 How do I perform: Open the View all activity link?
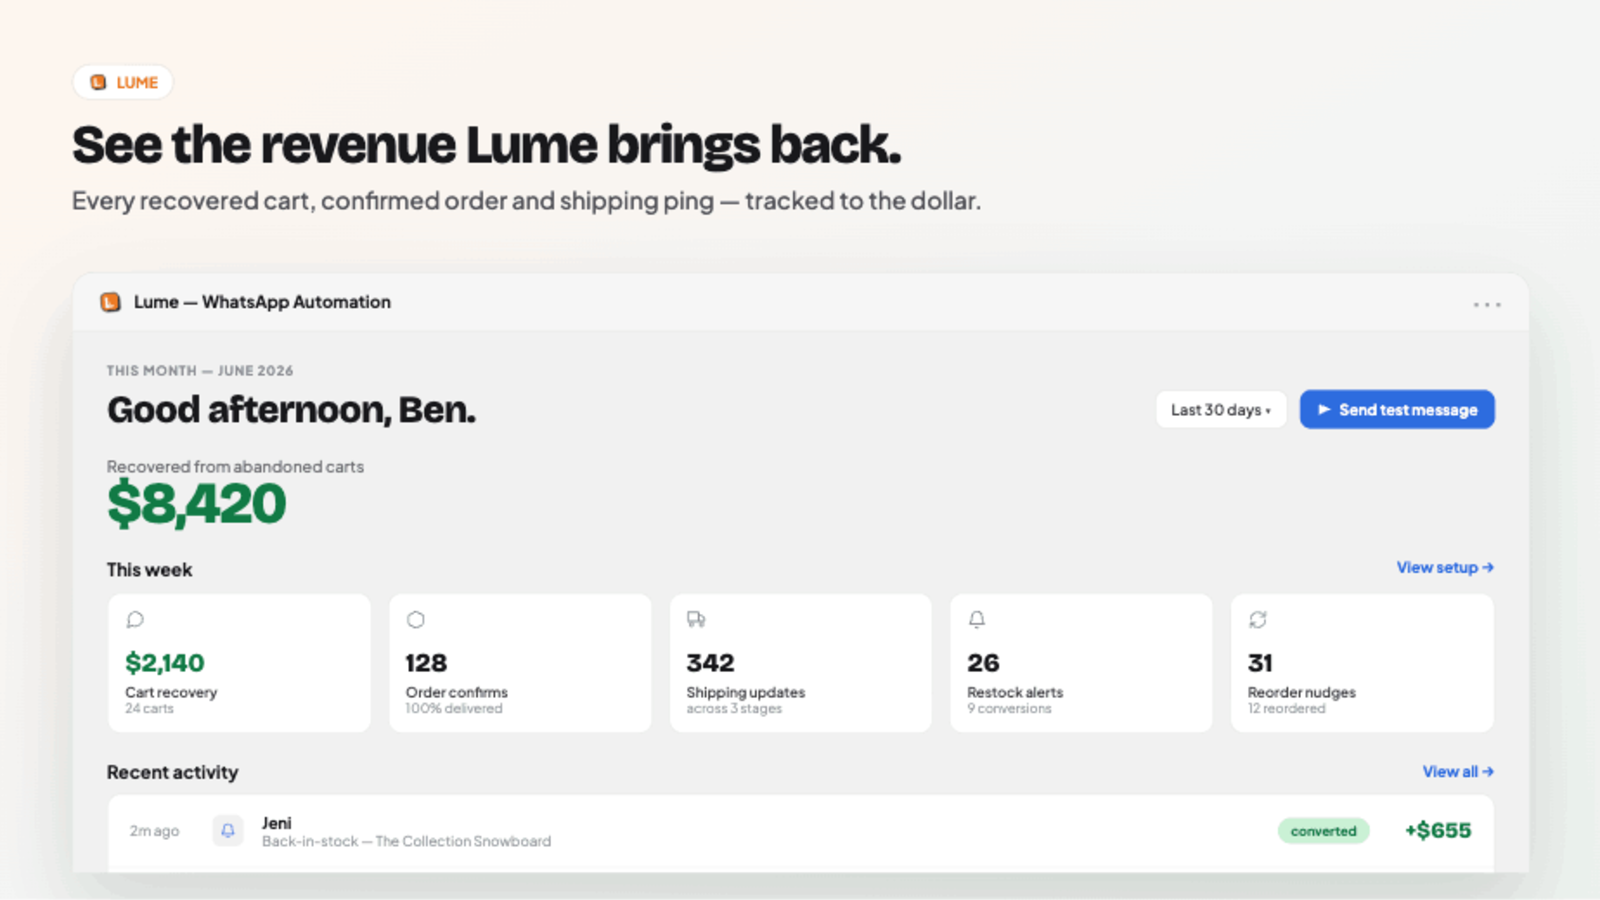(x=1458, y=772)
